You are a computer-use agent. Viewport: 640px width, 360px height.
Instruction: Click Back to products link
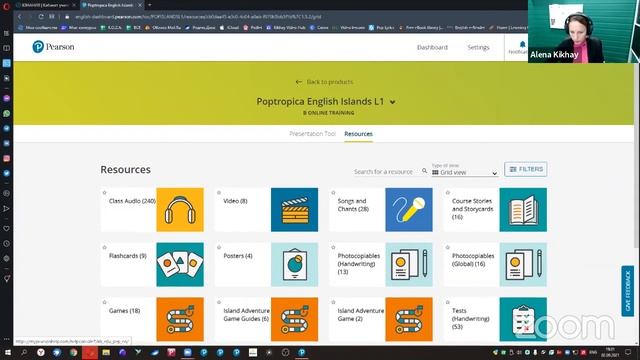[324, 82]
